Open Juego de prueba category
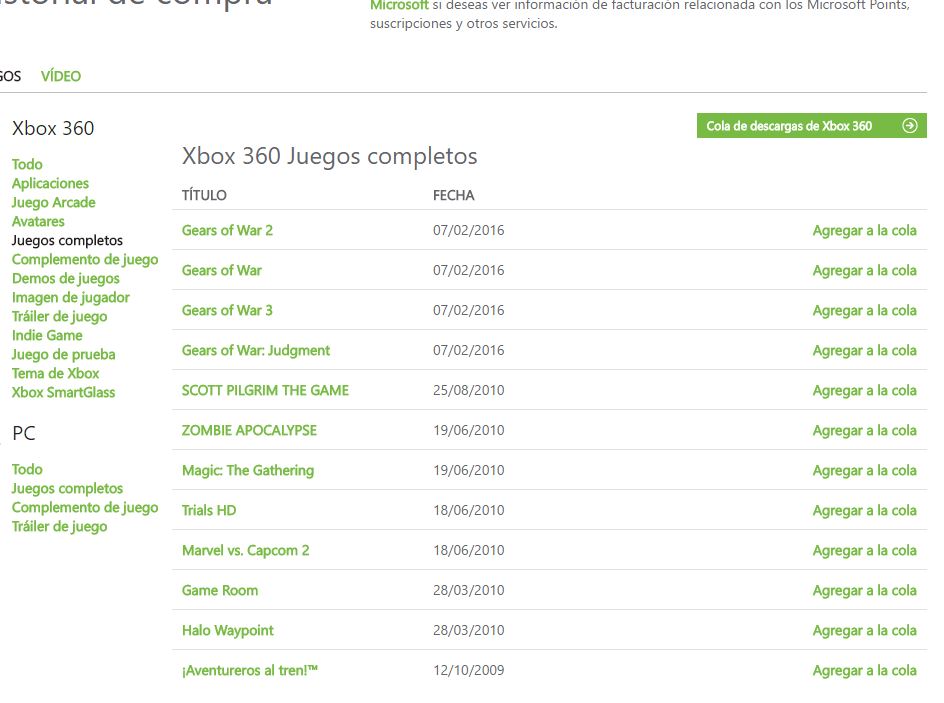The image size is (944, 703). pos(64,355)
